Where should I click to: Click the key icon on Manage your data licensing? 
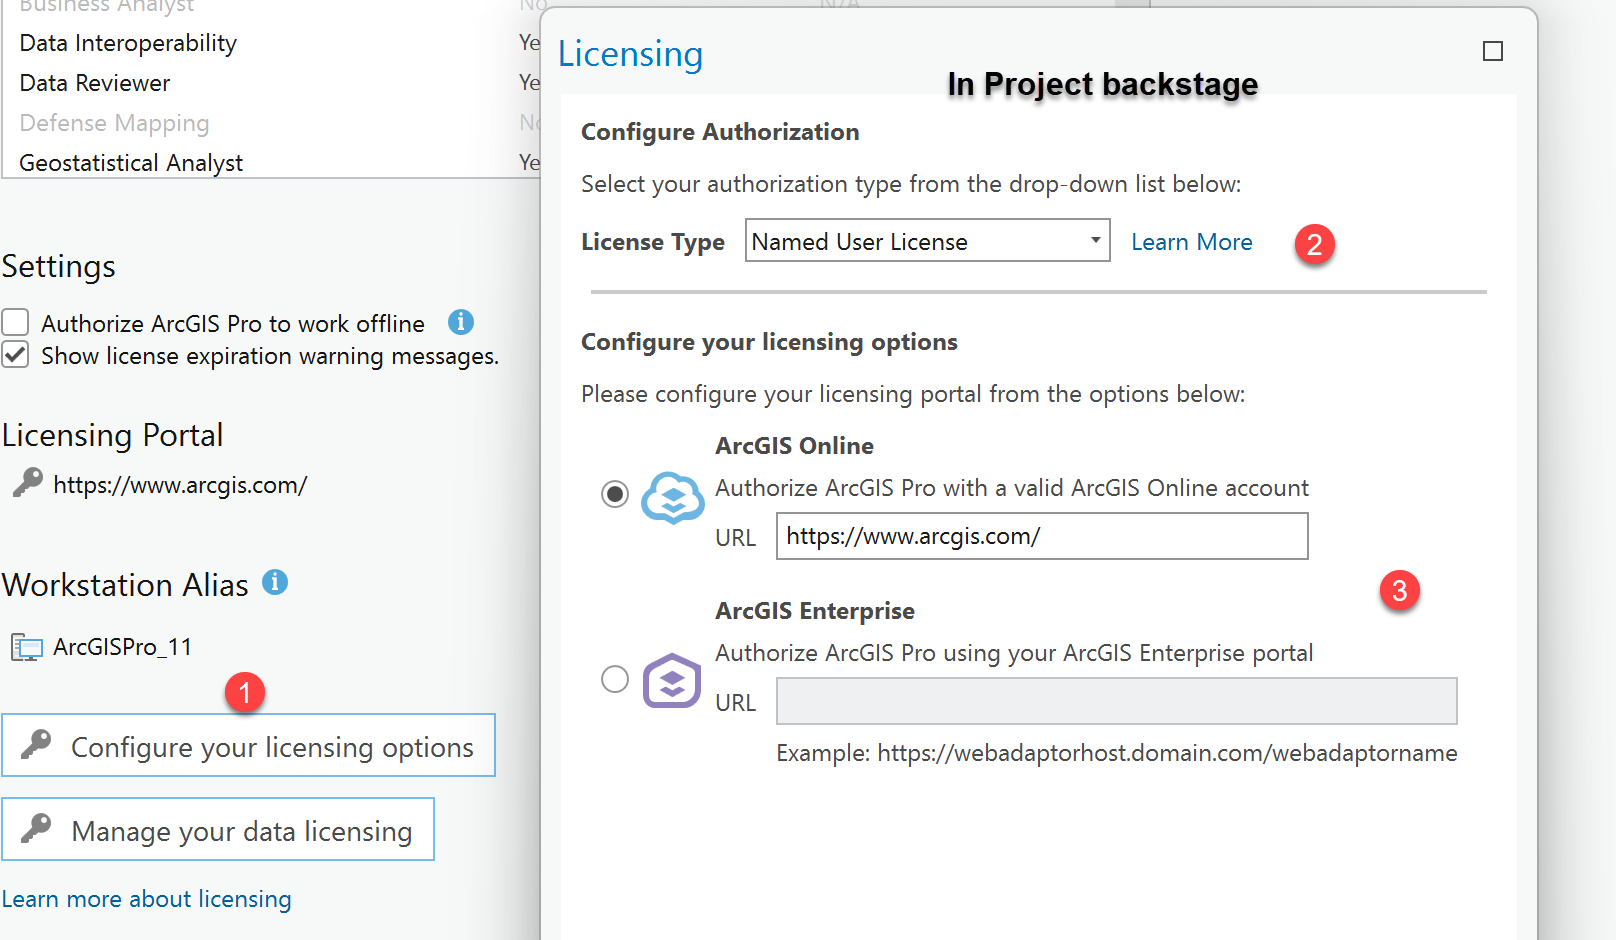pyautogui.click(x=35, y=830)
